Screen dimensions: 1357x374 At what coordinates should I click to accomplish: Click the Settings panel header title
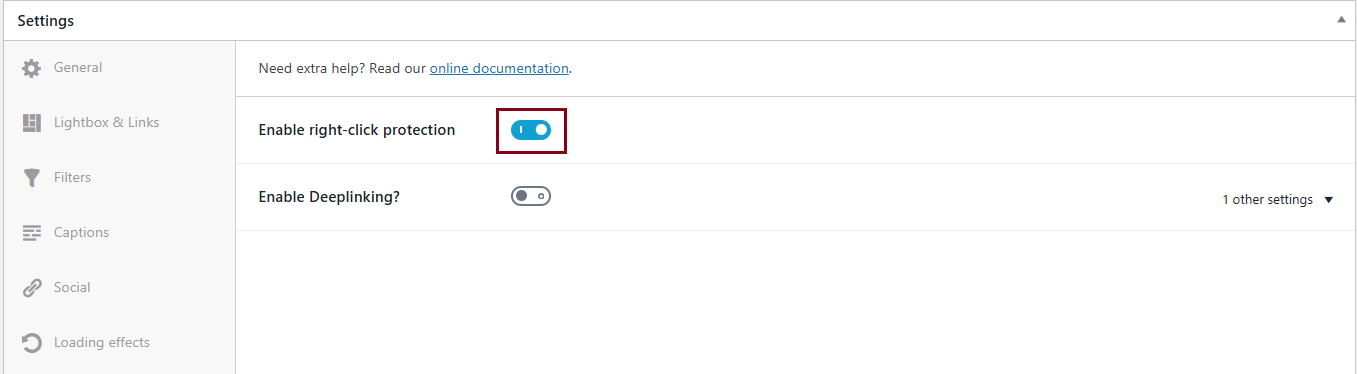coord(46,20)
